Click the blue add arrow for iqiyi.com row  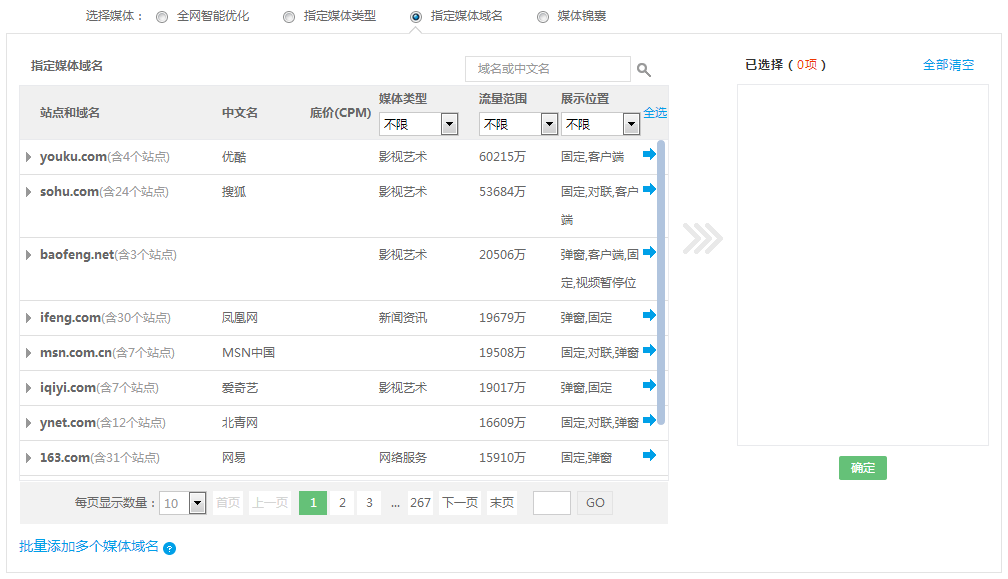[651, 386]
